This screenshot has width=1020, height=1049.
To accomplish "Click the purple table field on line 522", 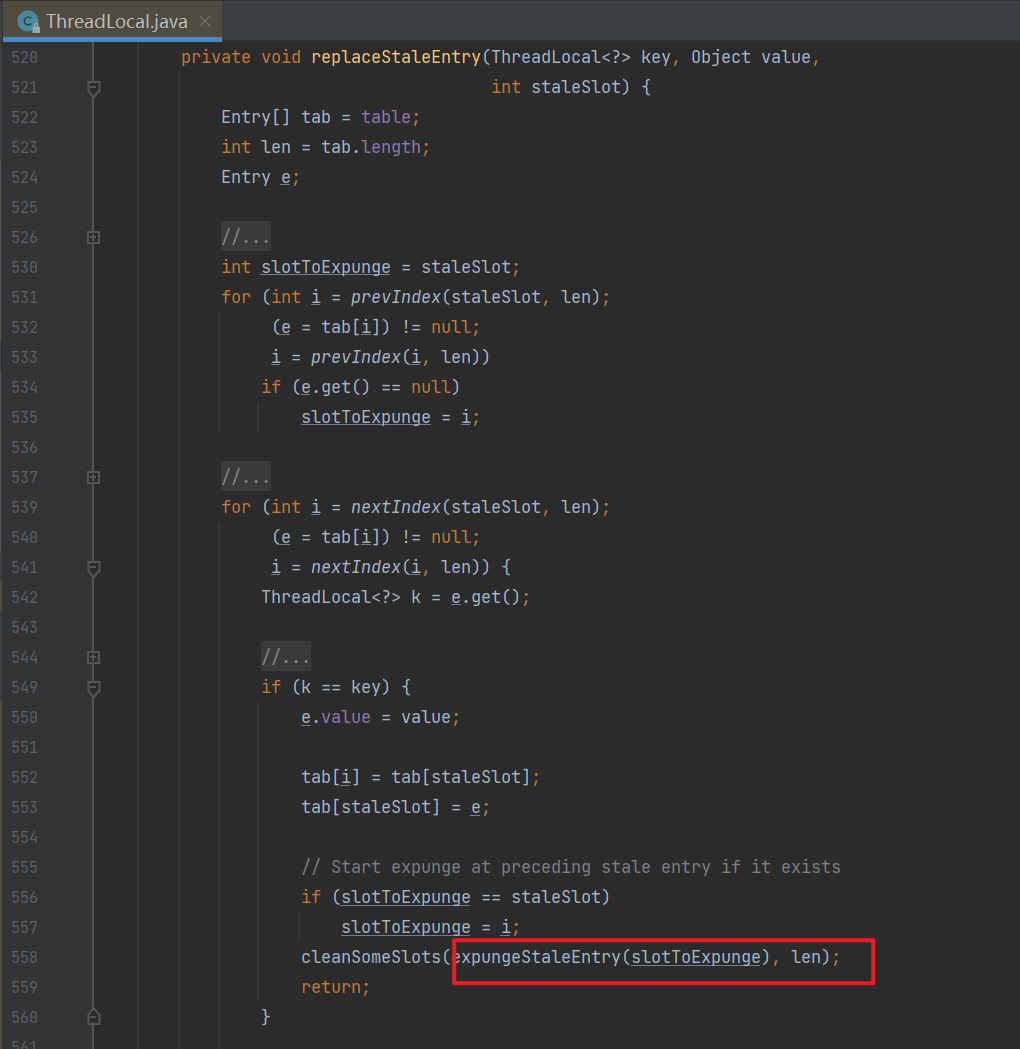I will click(x=386, y=118).
